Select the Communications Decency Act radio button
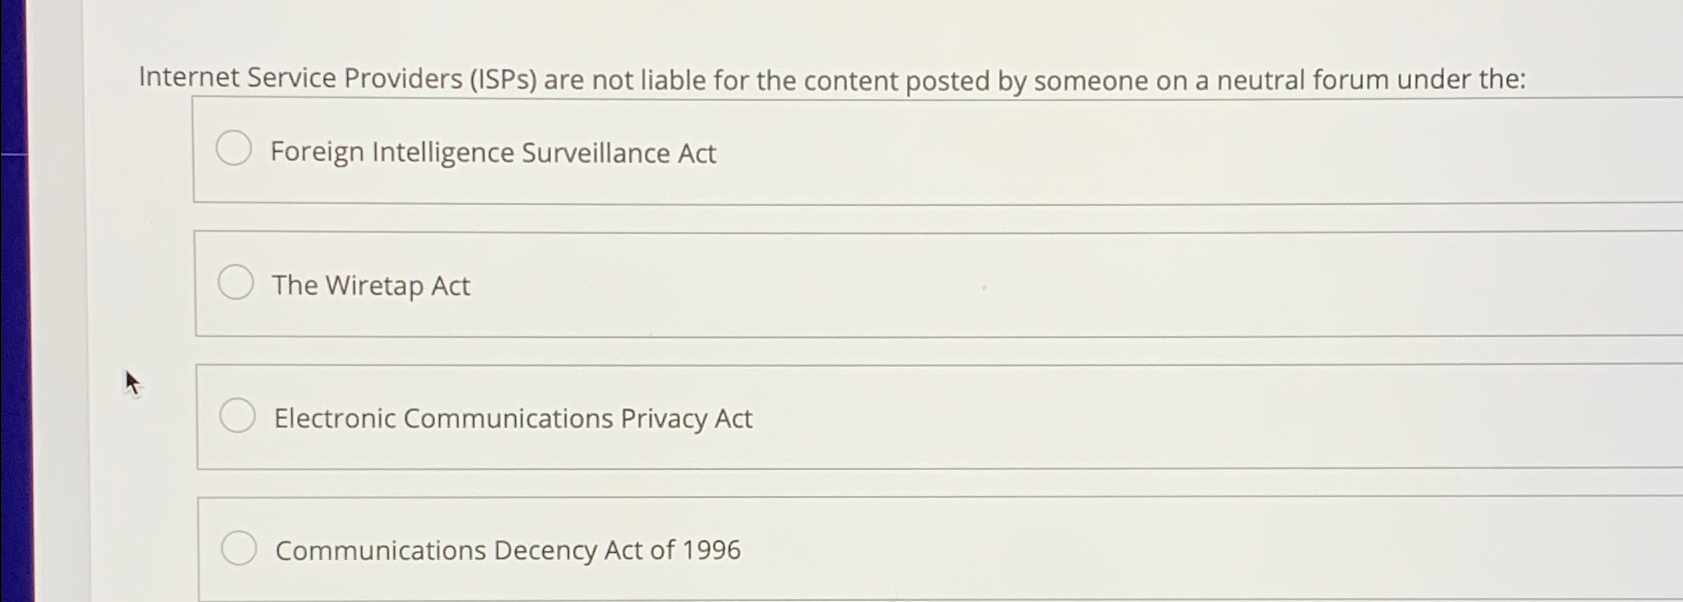 [238, 548]
